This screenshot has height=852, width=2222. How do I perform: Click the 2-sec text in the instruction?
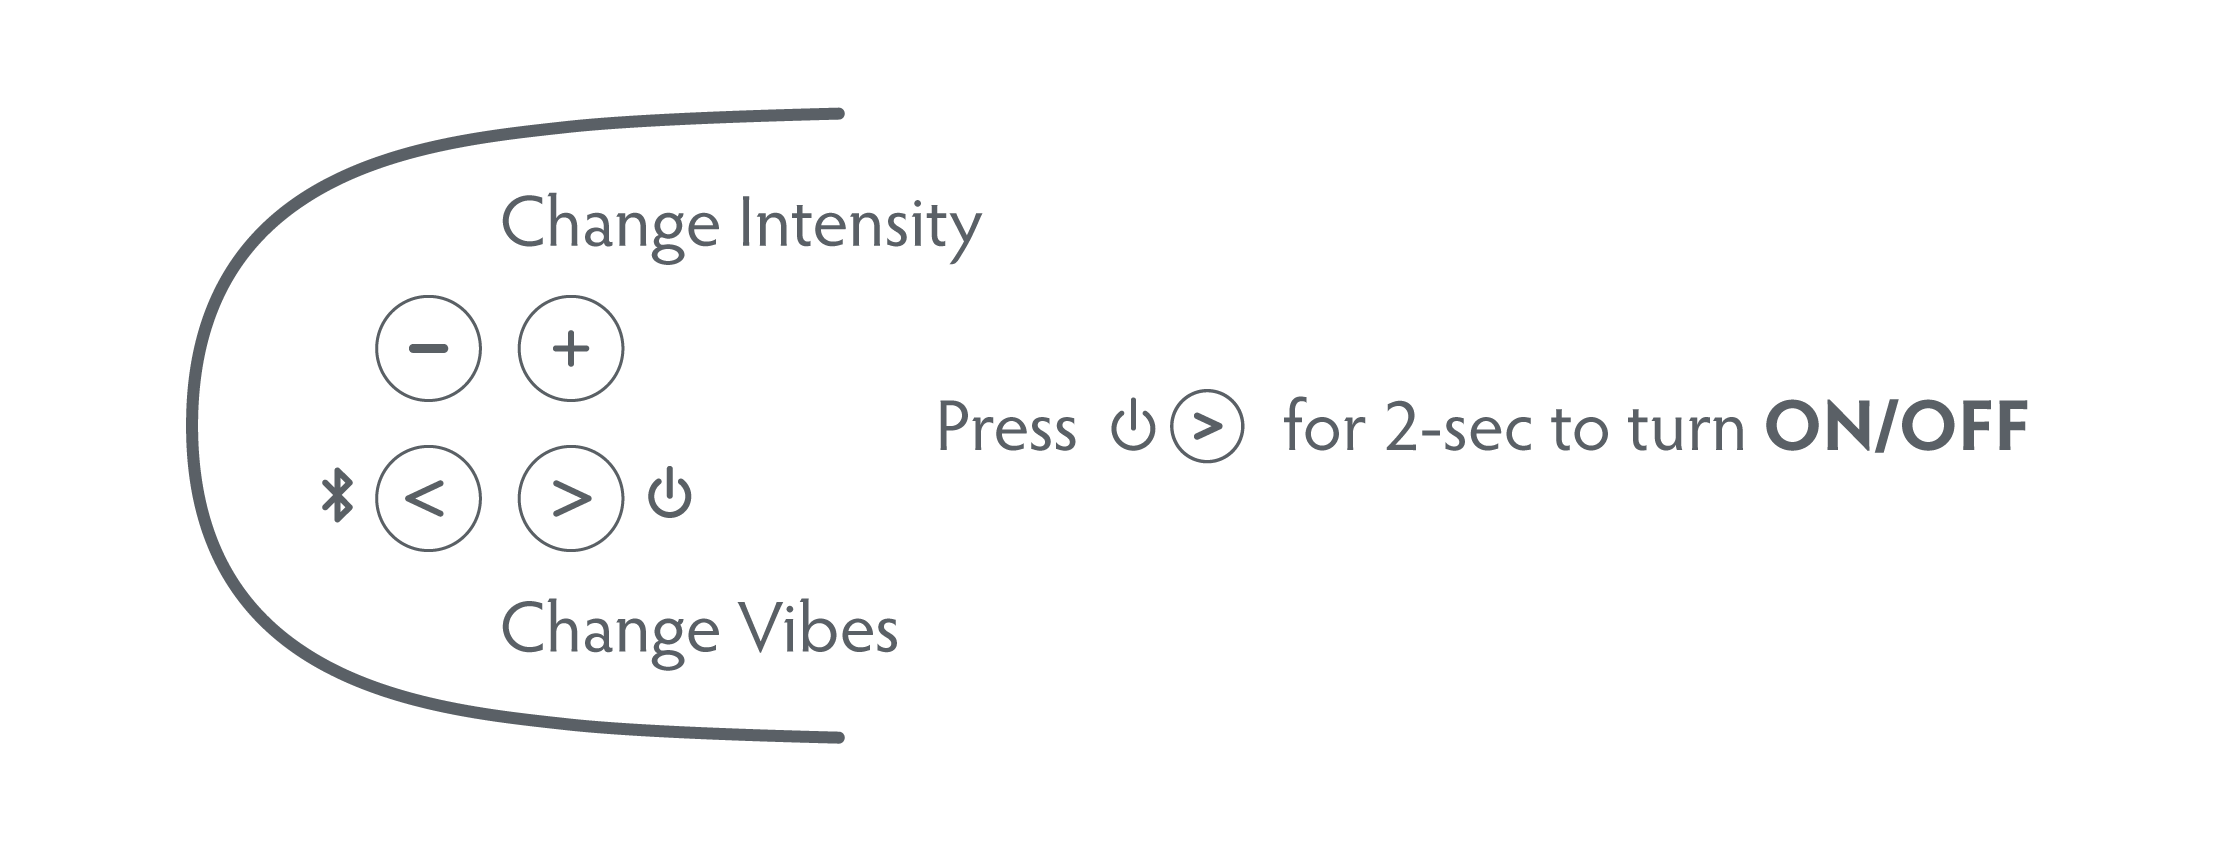pos(1461,427)
